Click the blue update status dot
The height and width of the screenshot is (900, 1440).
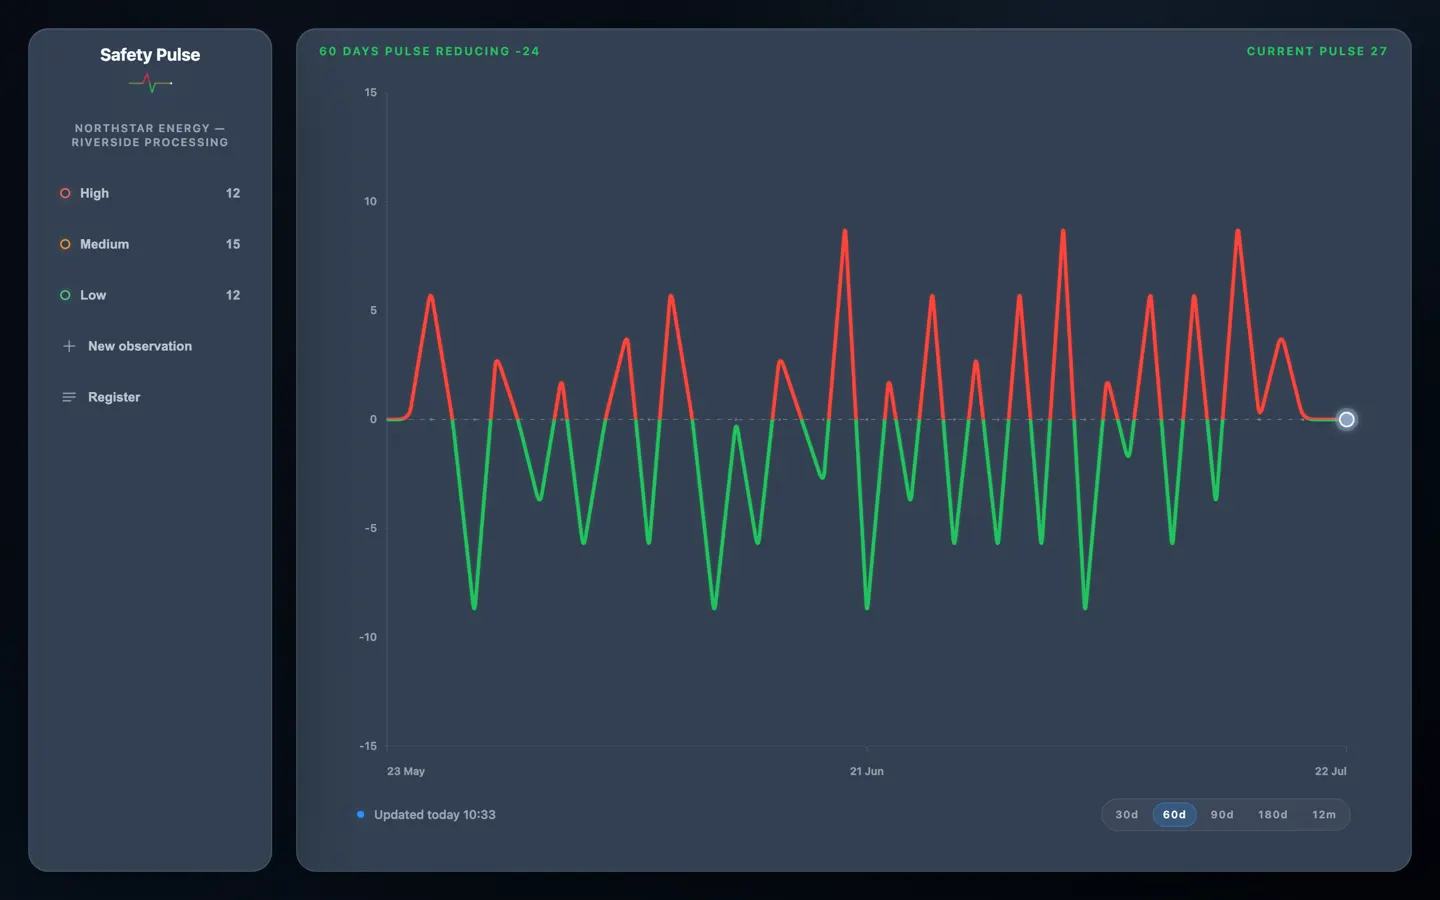point(360,814)
